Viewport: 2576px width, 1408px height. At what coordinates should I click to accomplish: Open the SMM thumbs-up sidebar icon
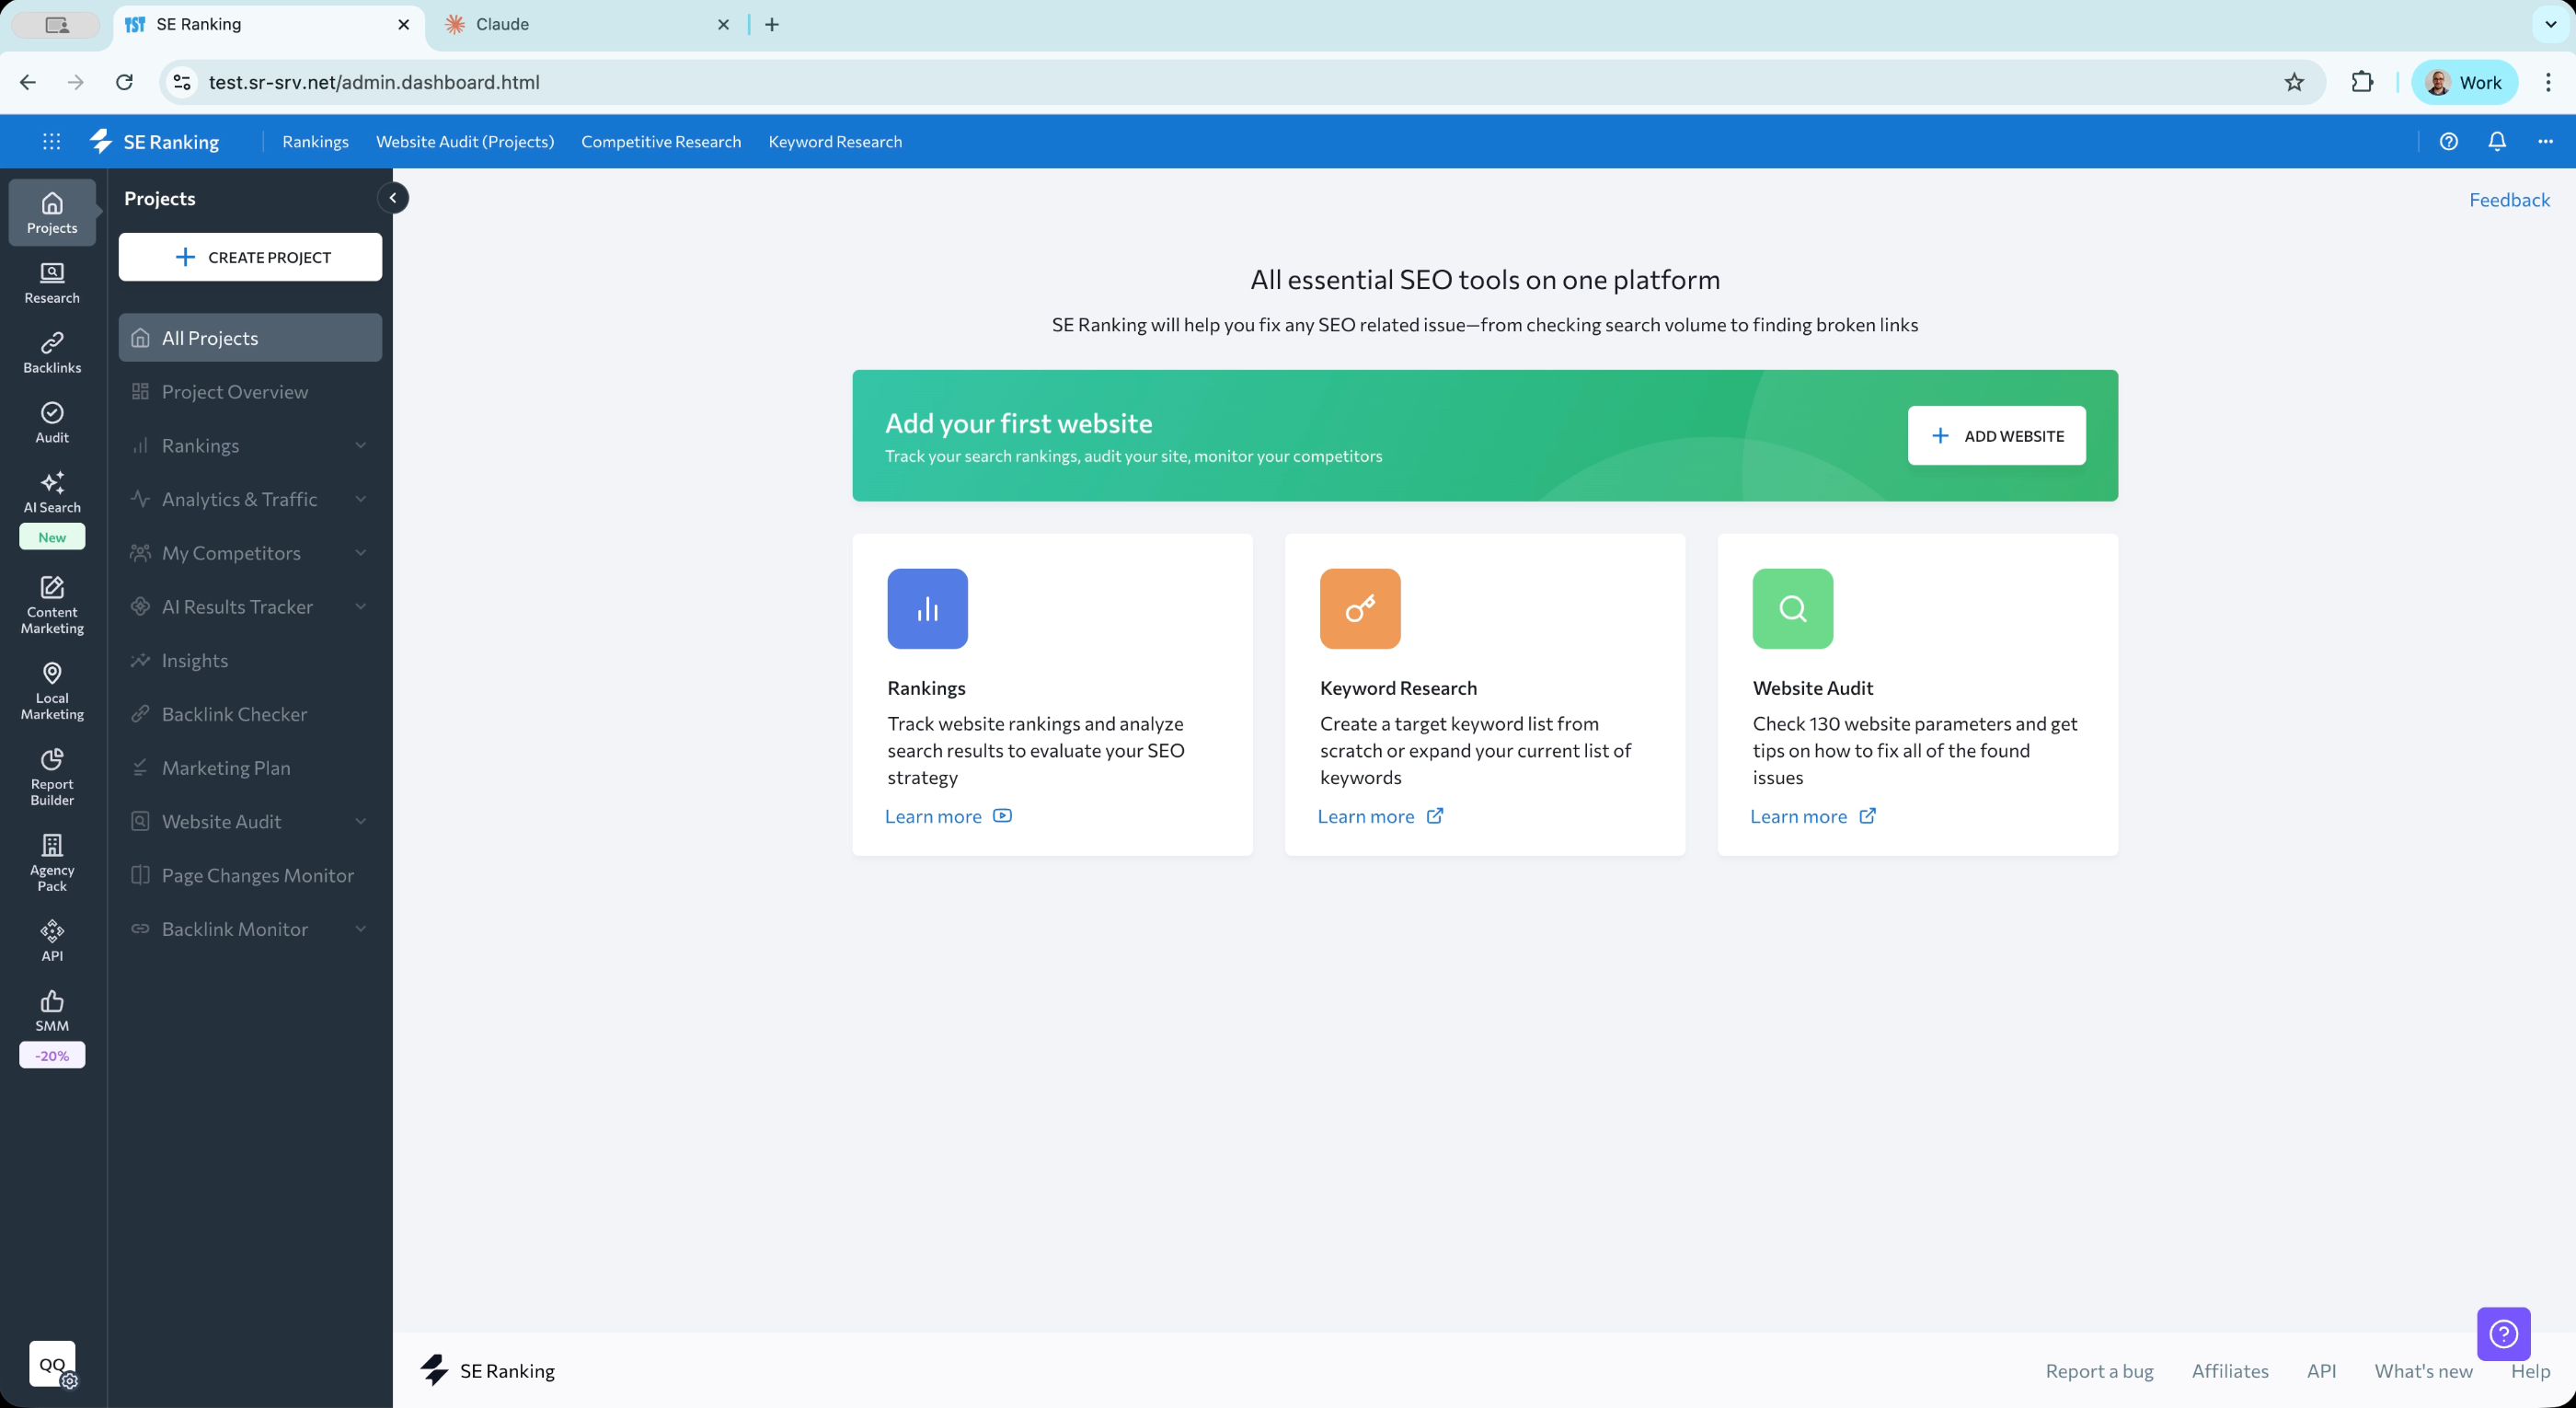[x=52, y=1011]
